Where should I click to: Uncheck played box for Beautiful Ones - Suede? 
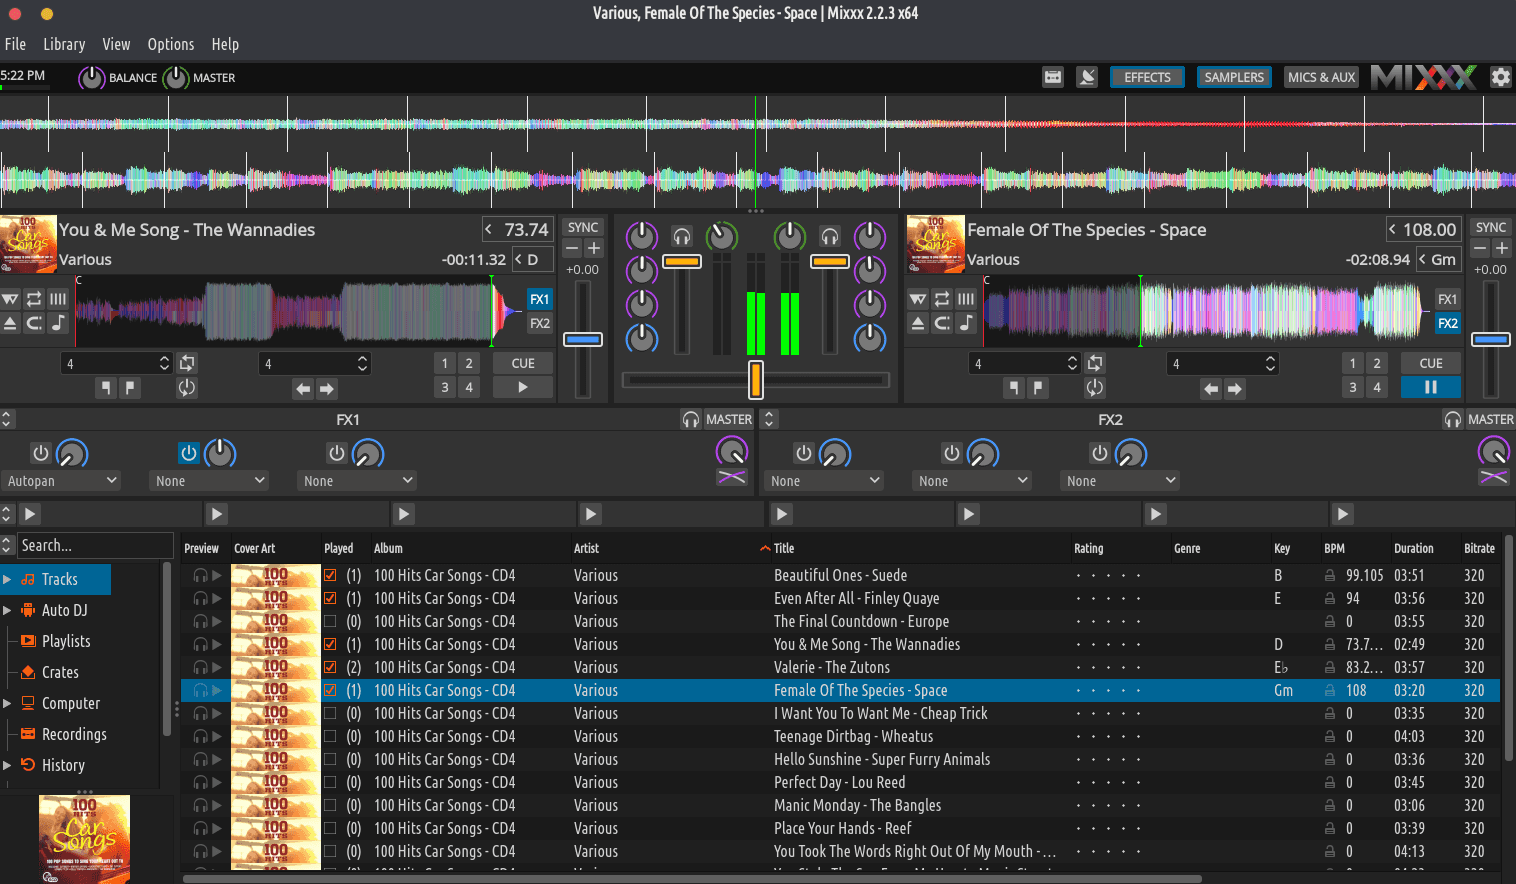pyautogui.click(x=330, y=575)
